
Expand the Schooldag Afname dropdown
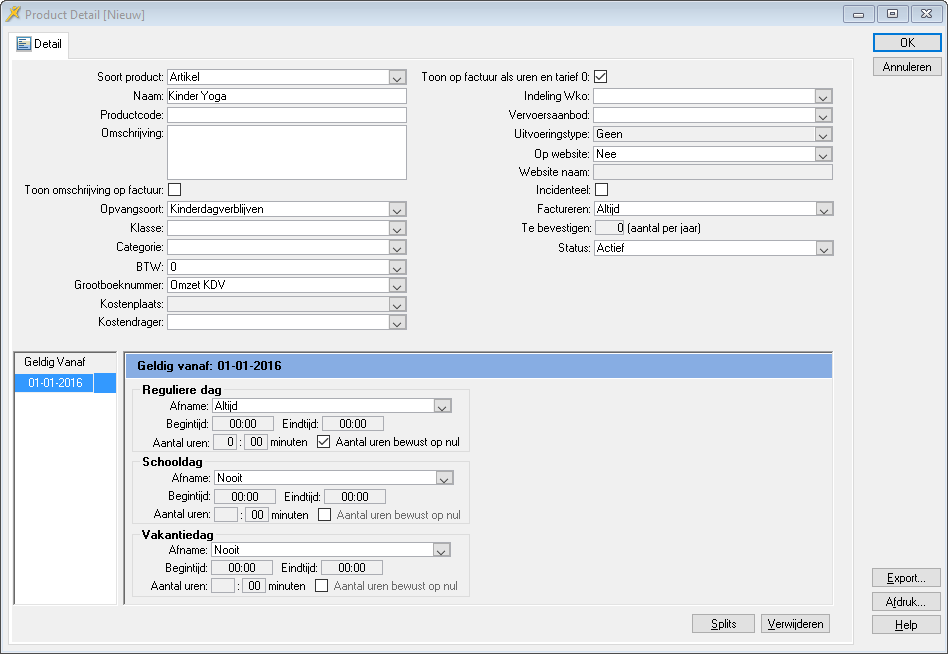point(445,478)
